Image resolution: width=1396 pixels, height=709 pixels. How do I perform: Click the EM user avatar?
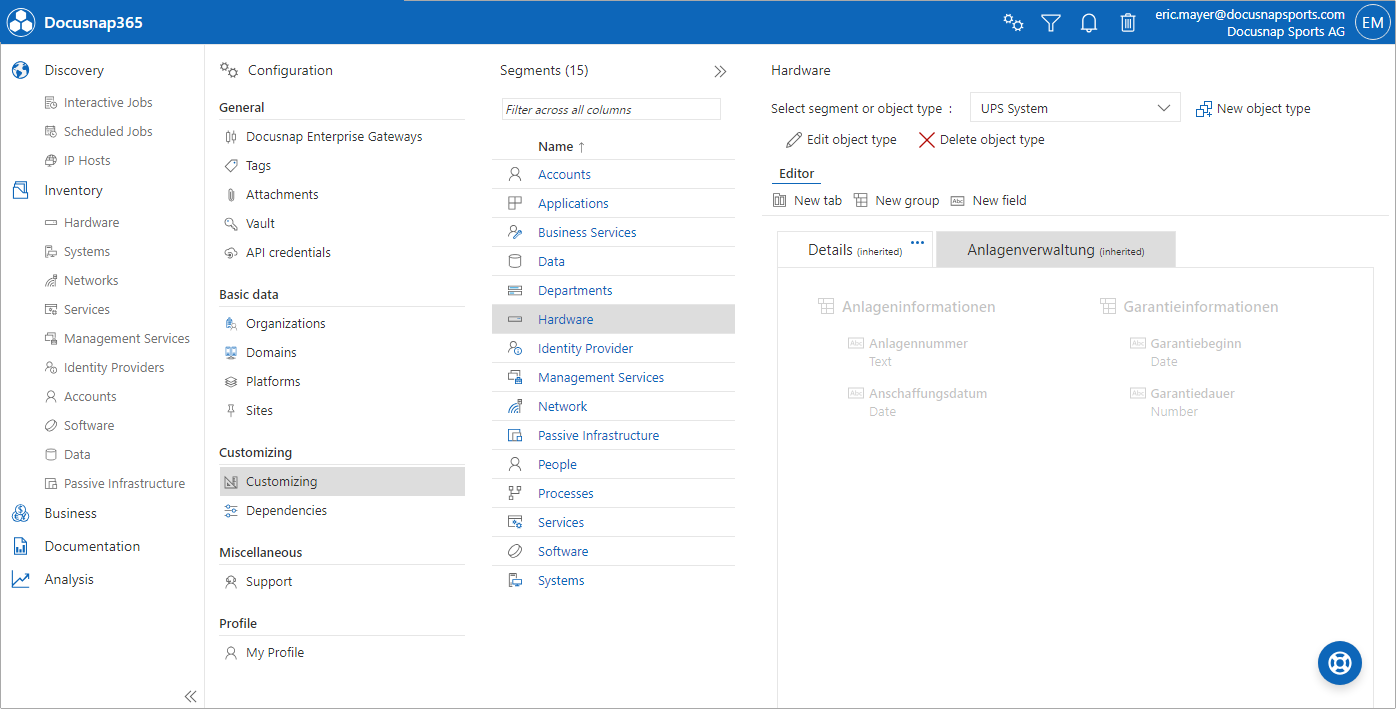pyautogui.click(x=1372, y=22)
